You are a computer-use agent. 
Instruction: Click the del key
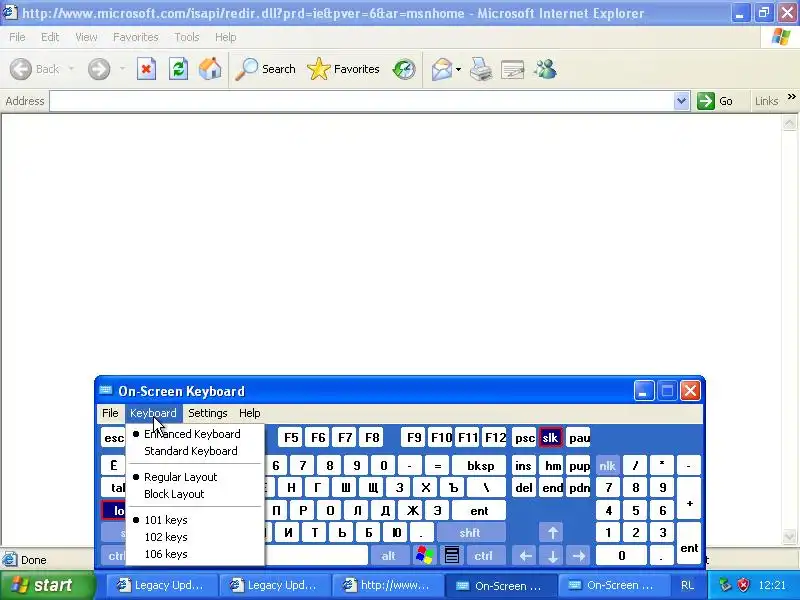click(524, 488)
